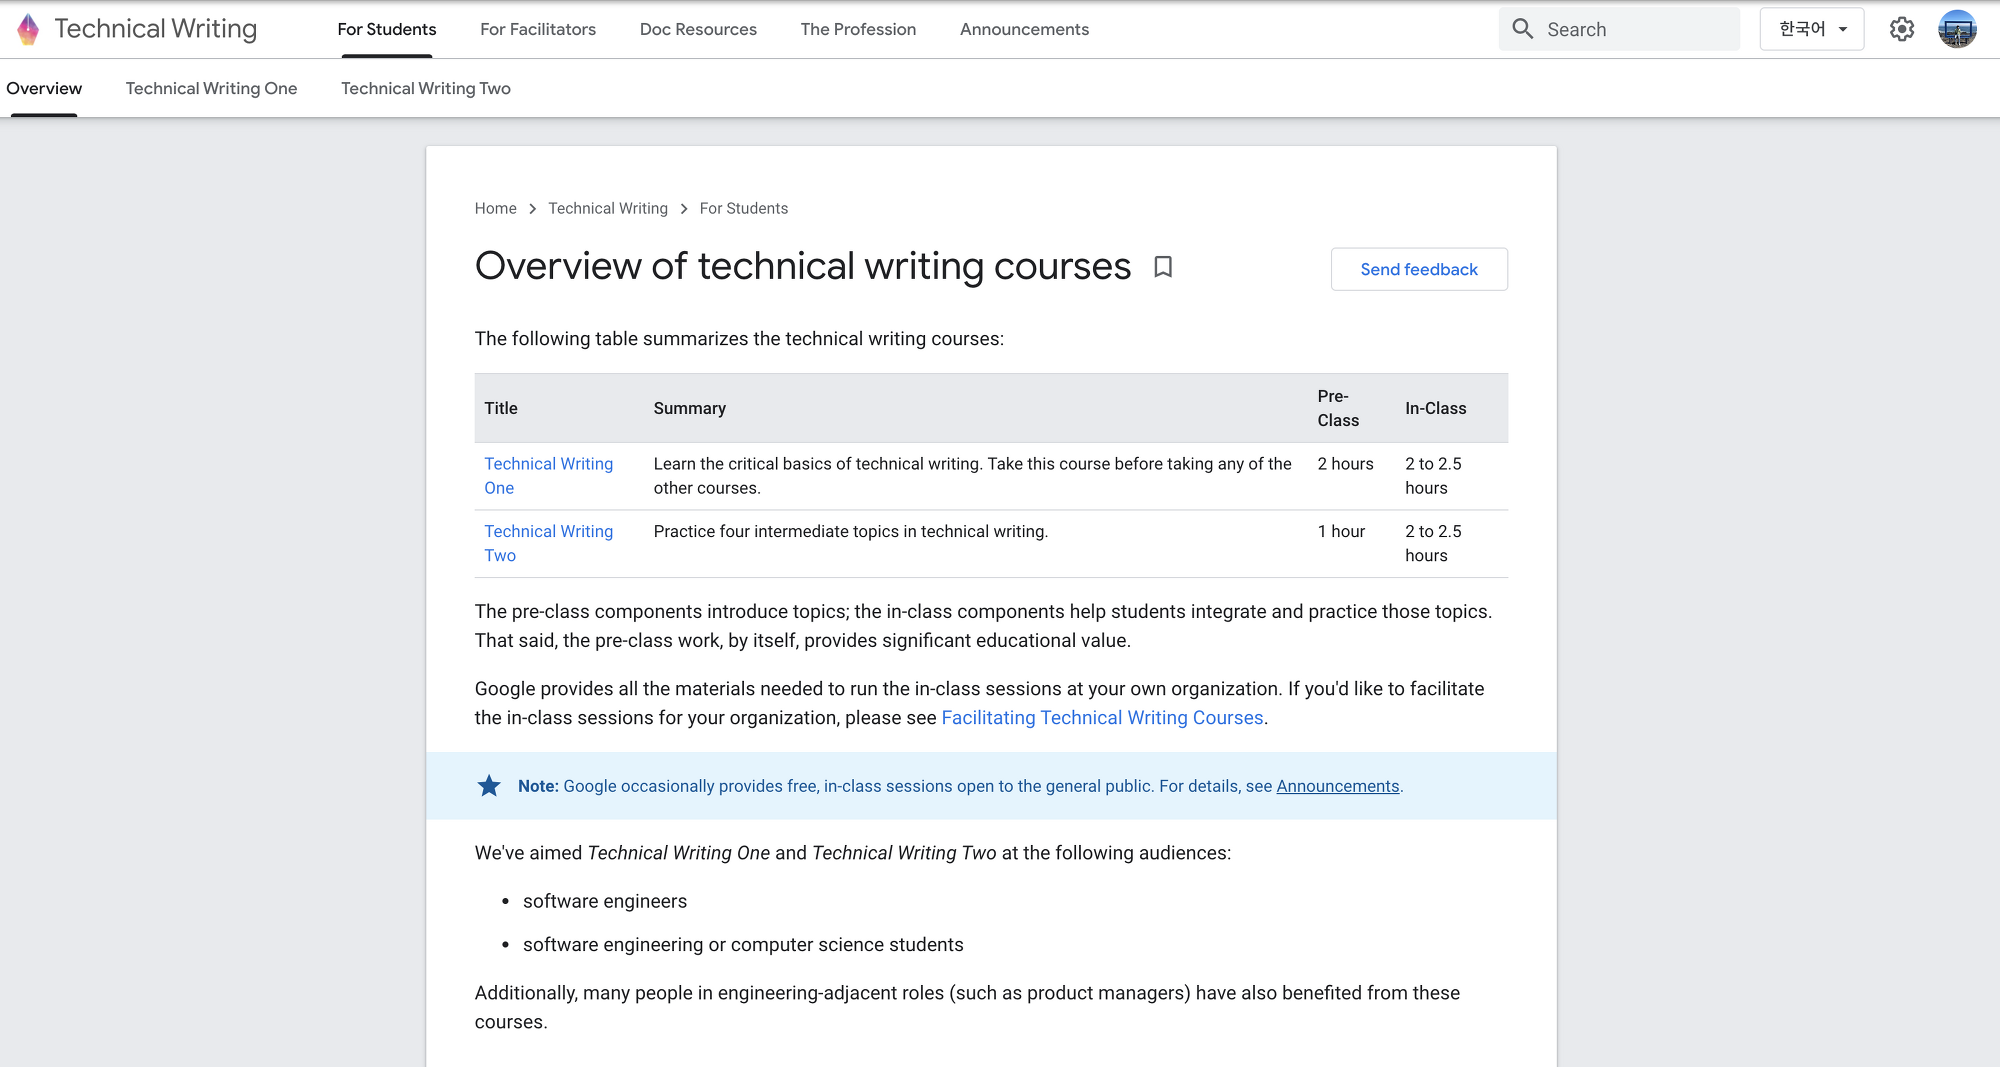Click the For Students breadcrumb link
Viewport: 2000px width, 1067px height.
pos(744,208)
